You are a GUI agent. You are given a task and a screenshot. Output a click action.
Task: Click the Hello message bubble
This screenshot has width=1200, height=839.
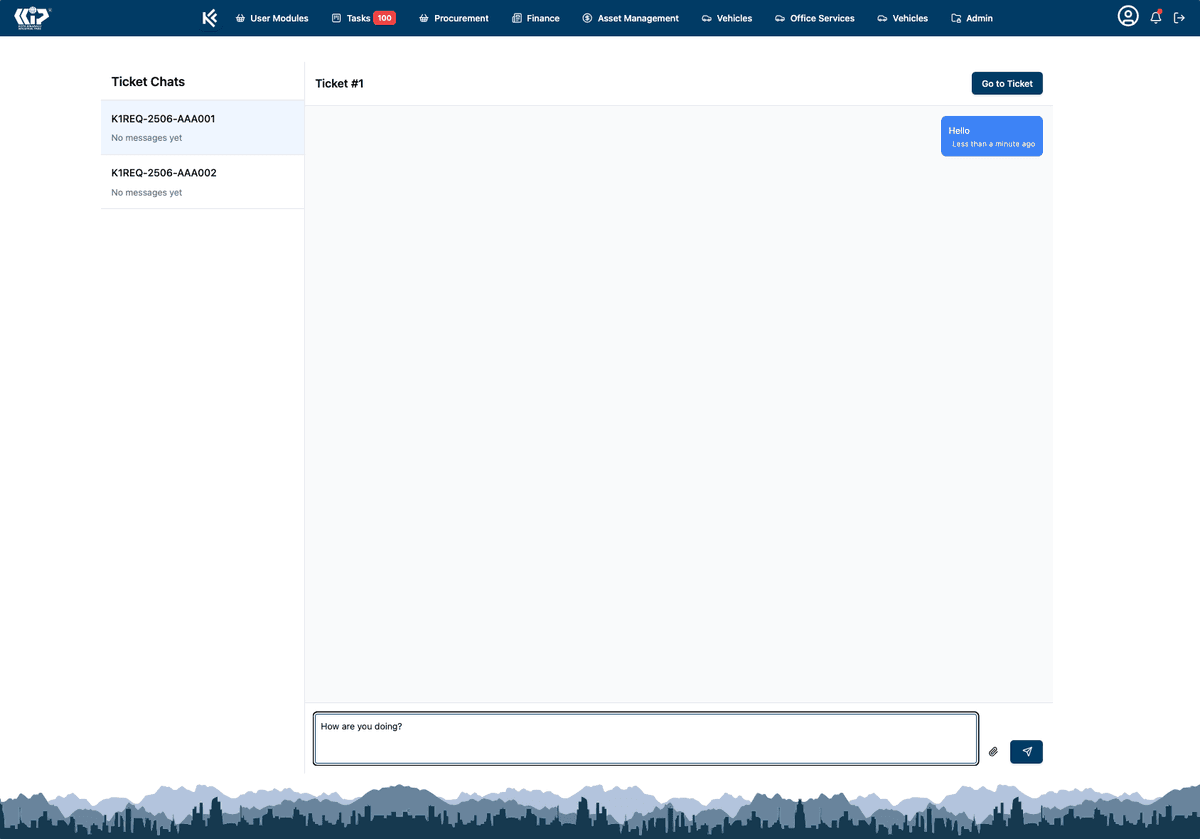(x=991, y=135)
